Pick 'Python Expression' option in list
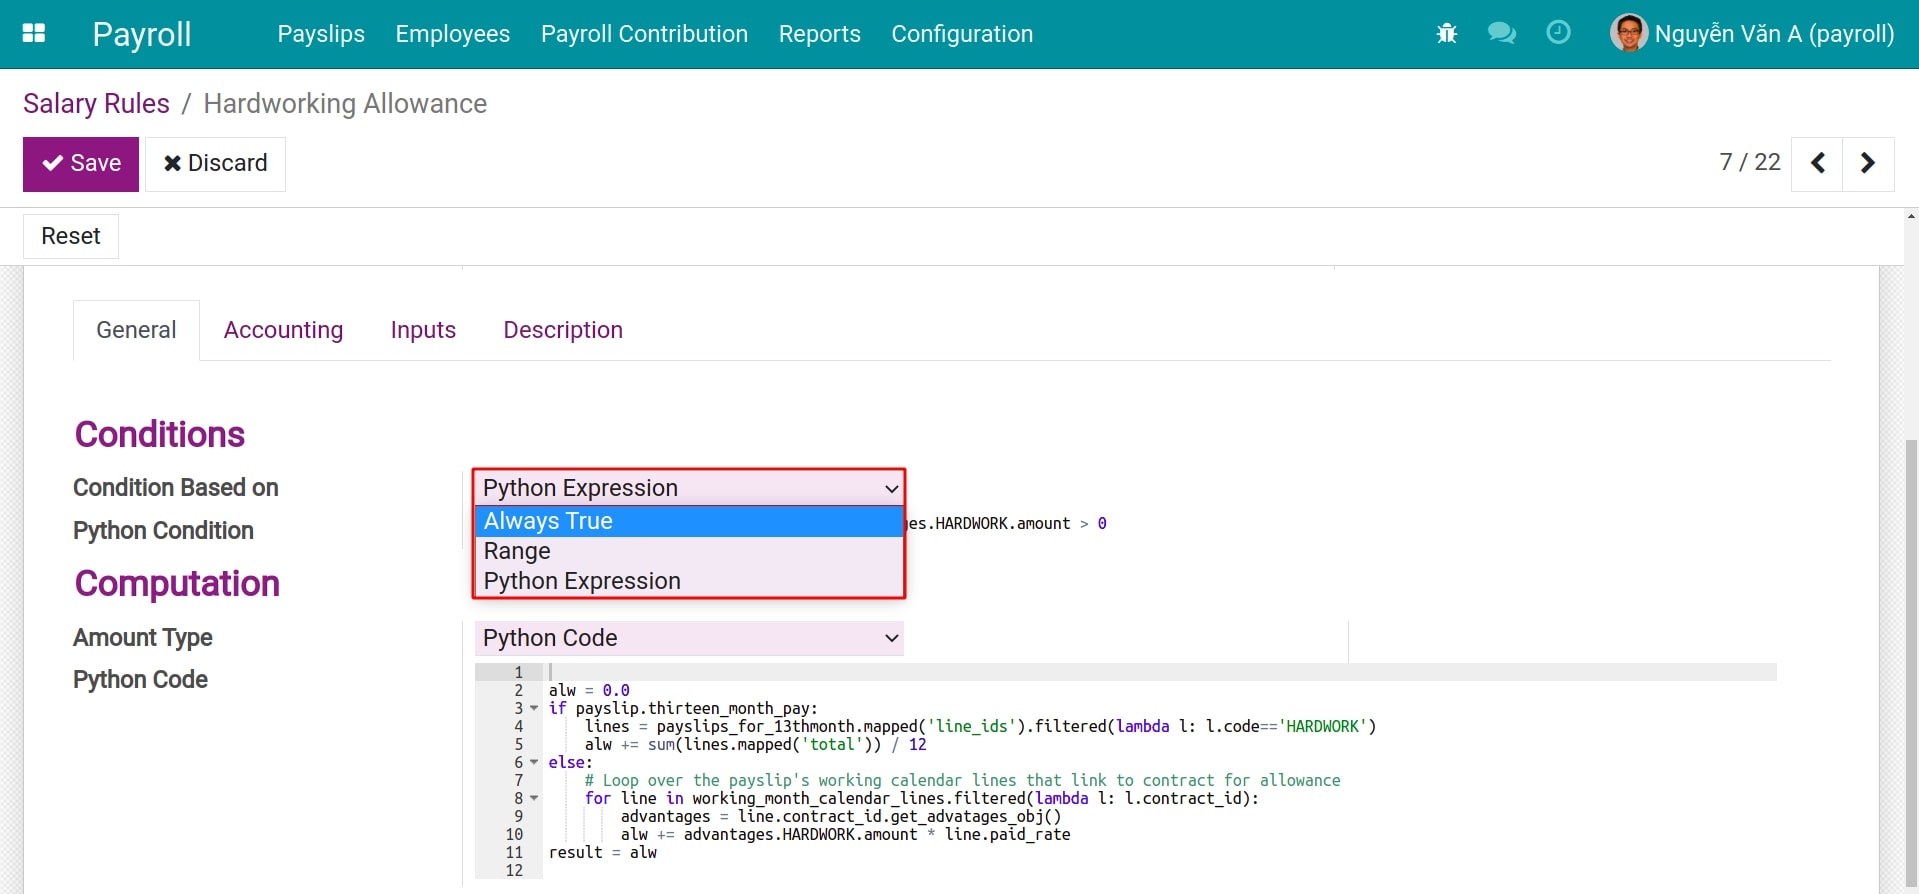Image resolution: width=1919 pixels, height=894 pixels. [688, 581]
